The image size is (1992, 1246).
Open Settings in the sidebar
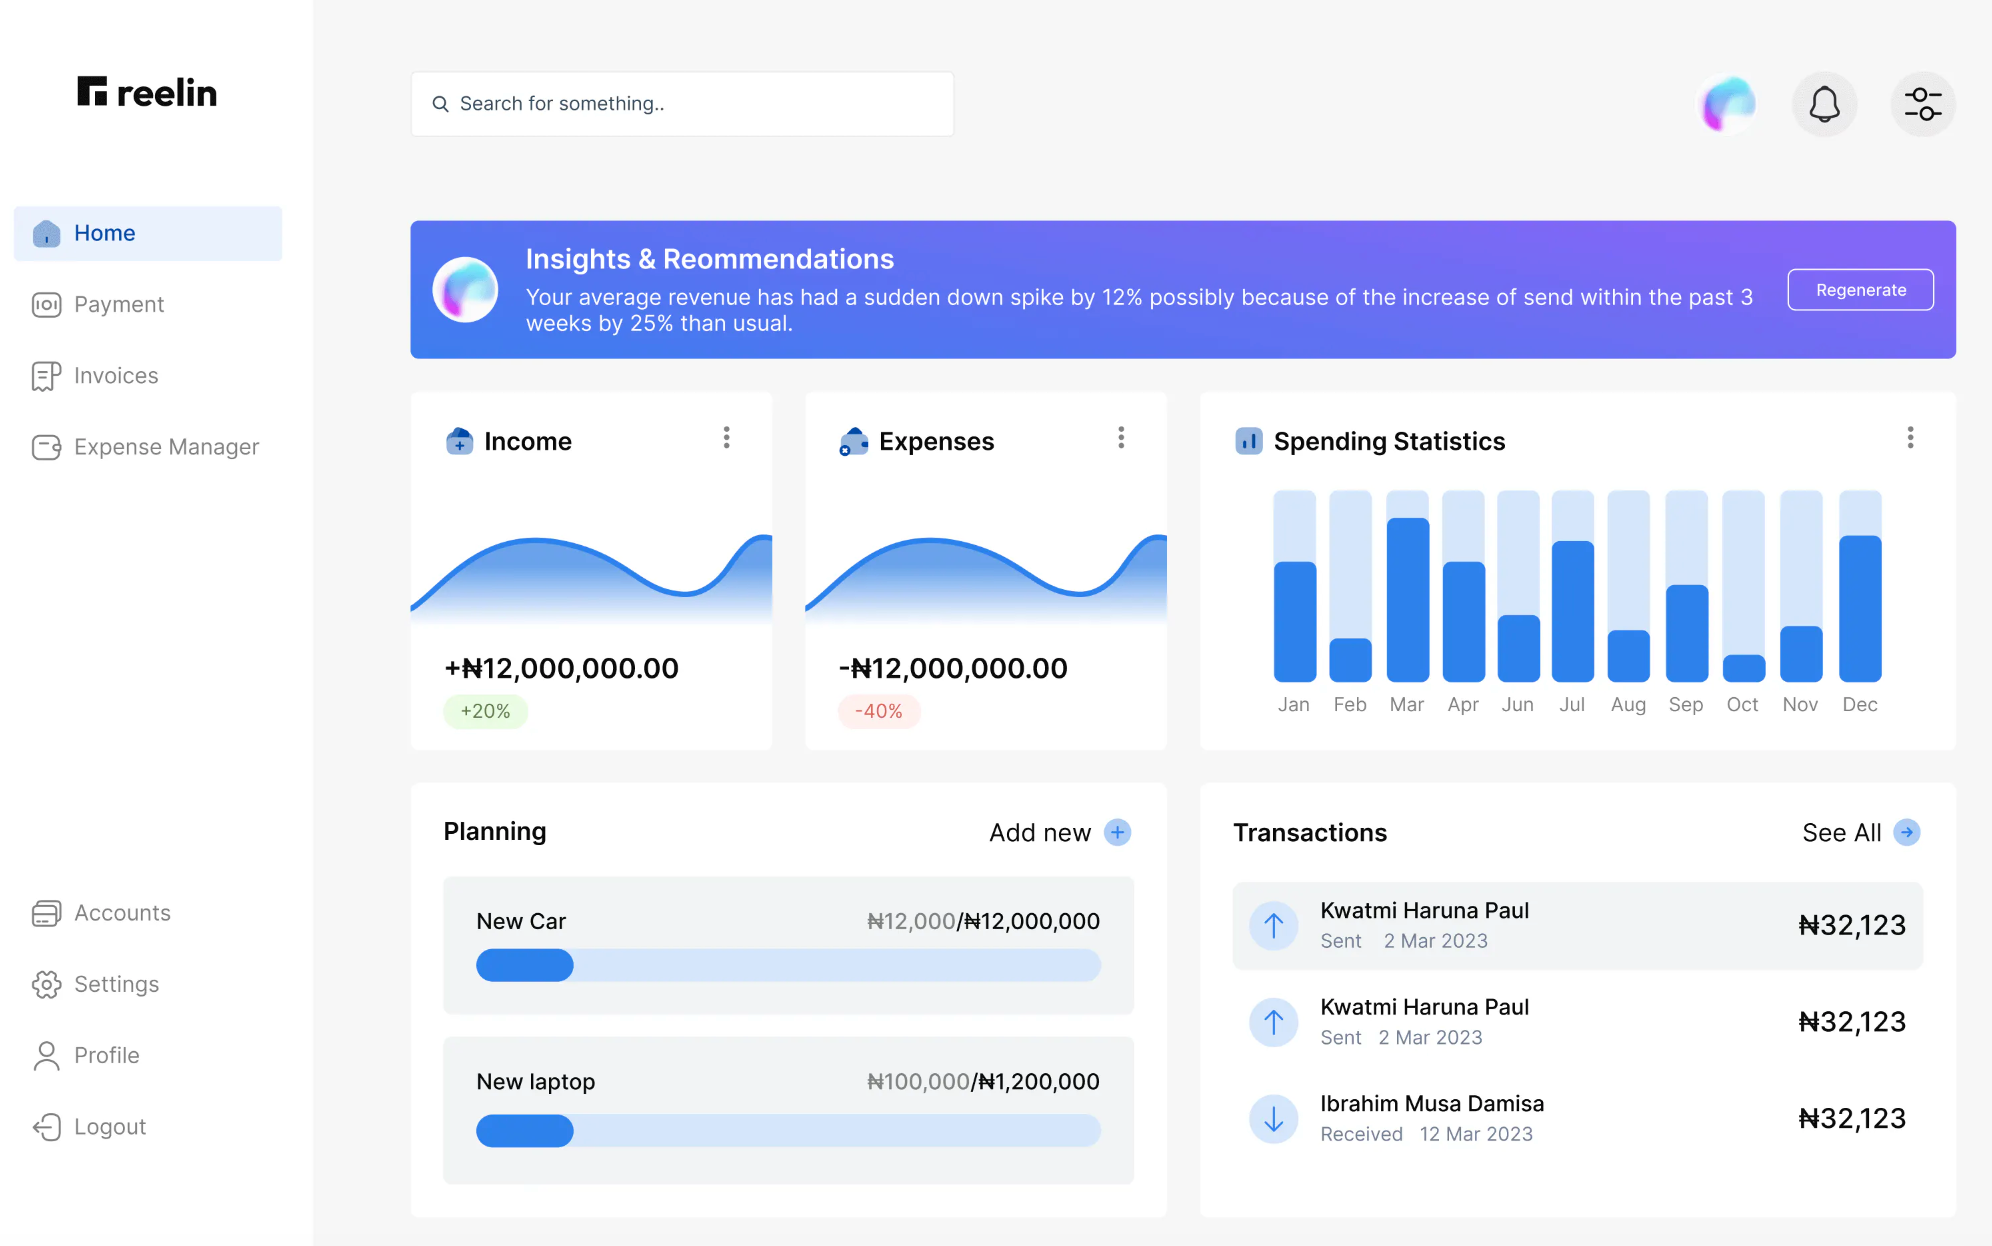click(116, 984)
